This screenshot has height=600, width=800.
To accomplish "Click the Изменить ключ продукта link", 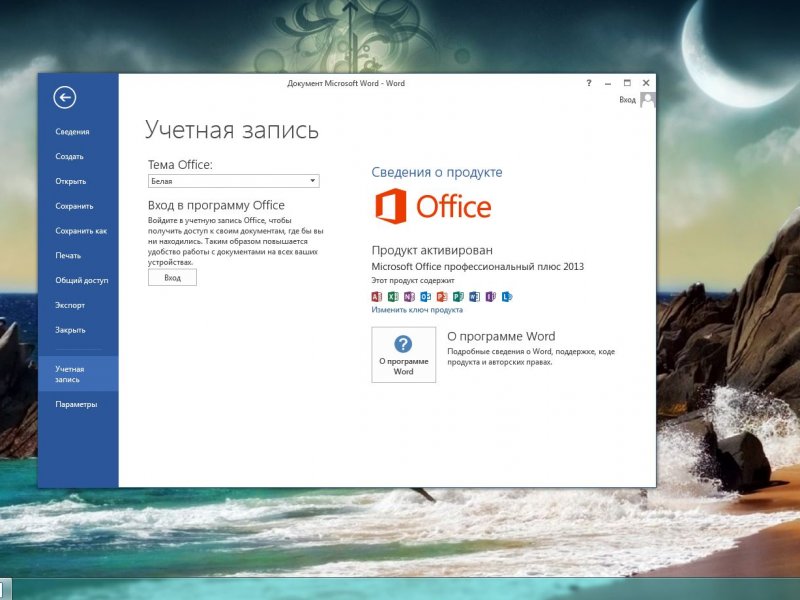I will [417, 310].
